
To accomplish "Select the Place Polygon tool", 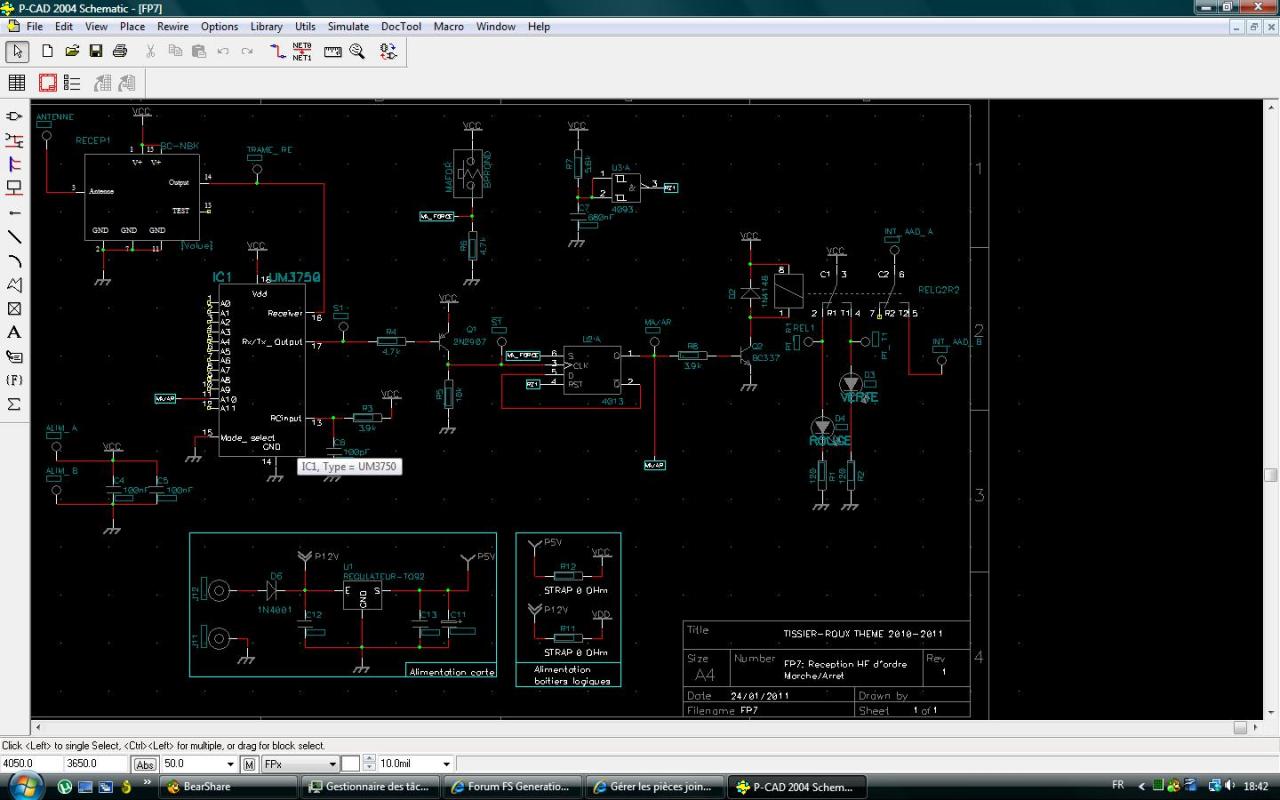I will (14, 285).
